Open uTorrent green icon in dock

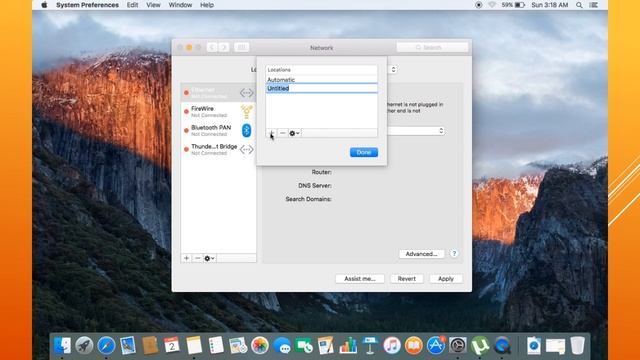pyautogui.click(x=480, y=345)
